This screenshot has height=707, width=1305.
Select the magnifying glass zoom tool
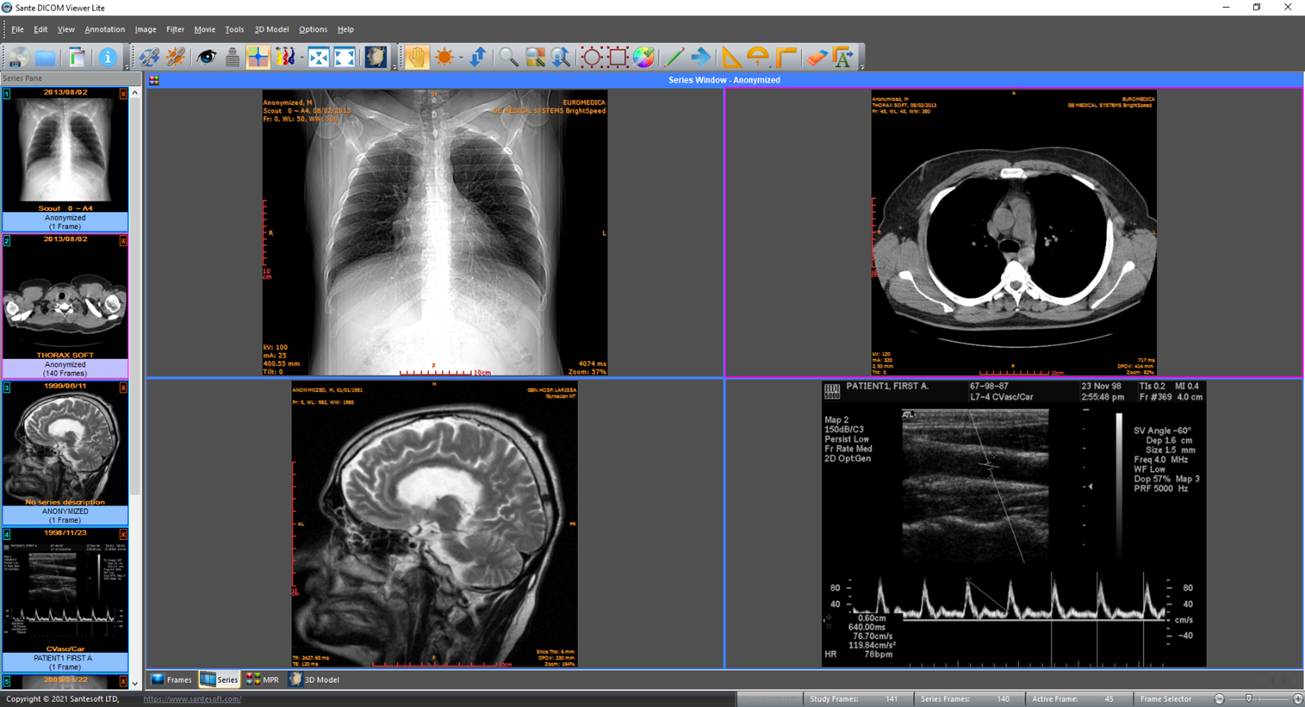(509, 57)
